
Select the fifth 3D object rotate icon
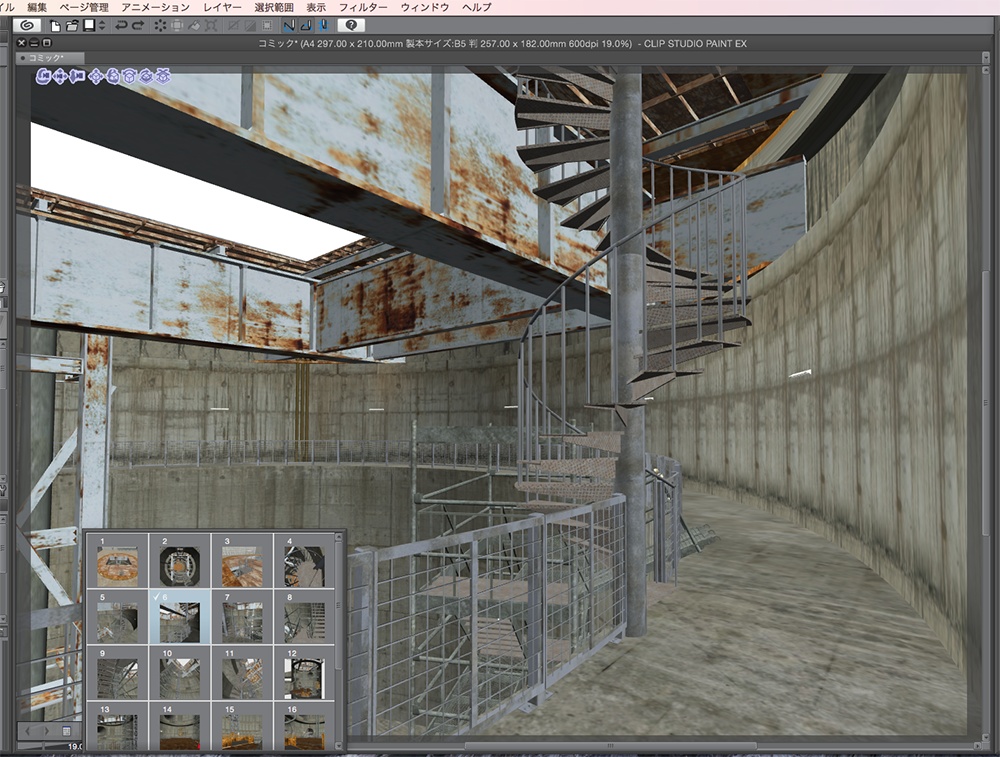(x=113, y=77)
